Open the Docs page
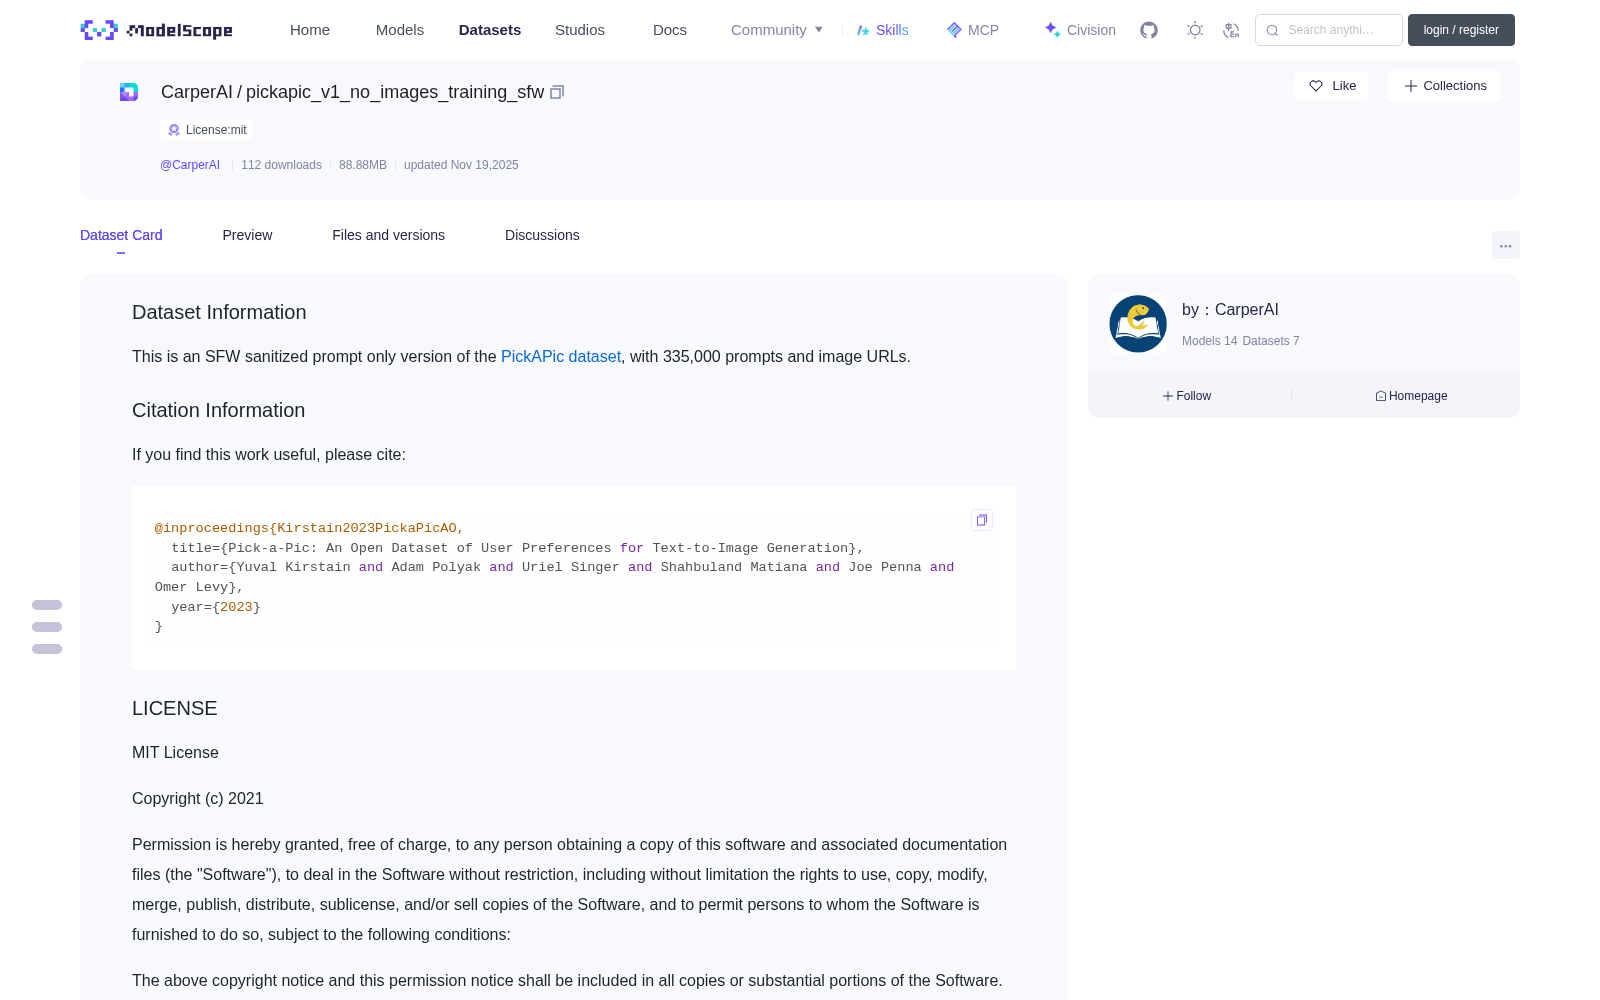The image size is (1600, 1000). coord(670,30)
